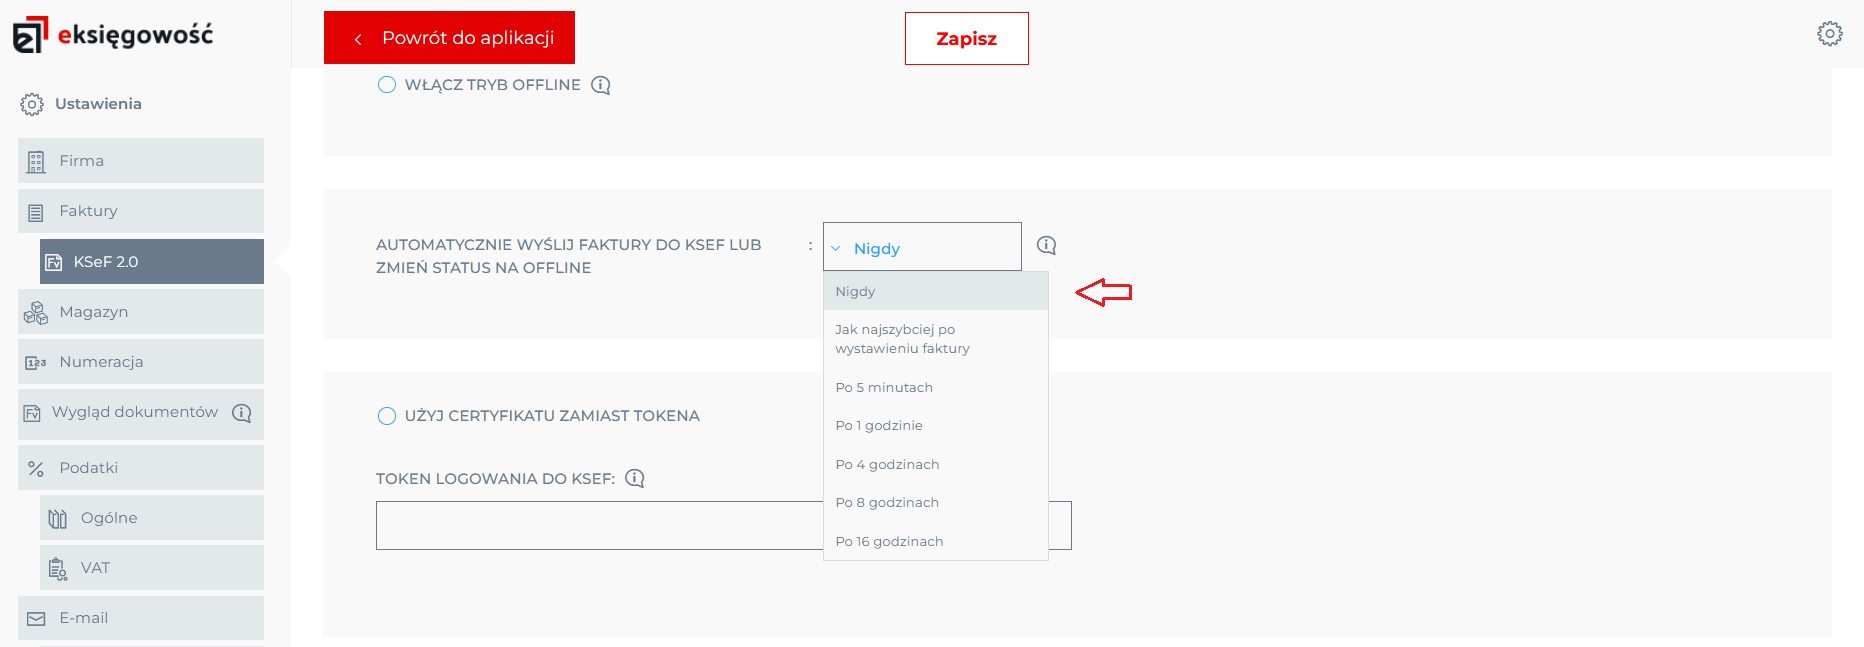Select 'Jak najszybciej po wystawieniu faktury' option
Viewport: 1864px width, 647px height.
(902, 339)
